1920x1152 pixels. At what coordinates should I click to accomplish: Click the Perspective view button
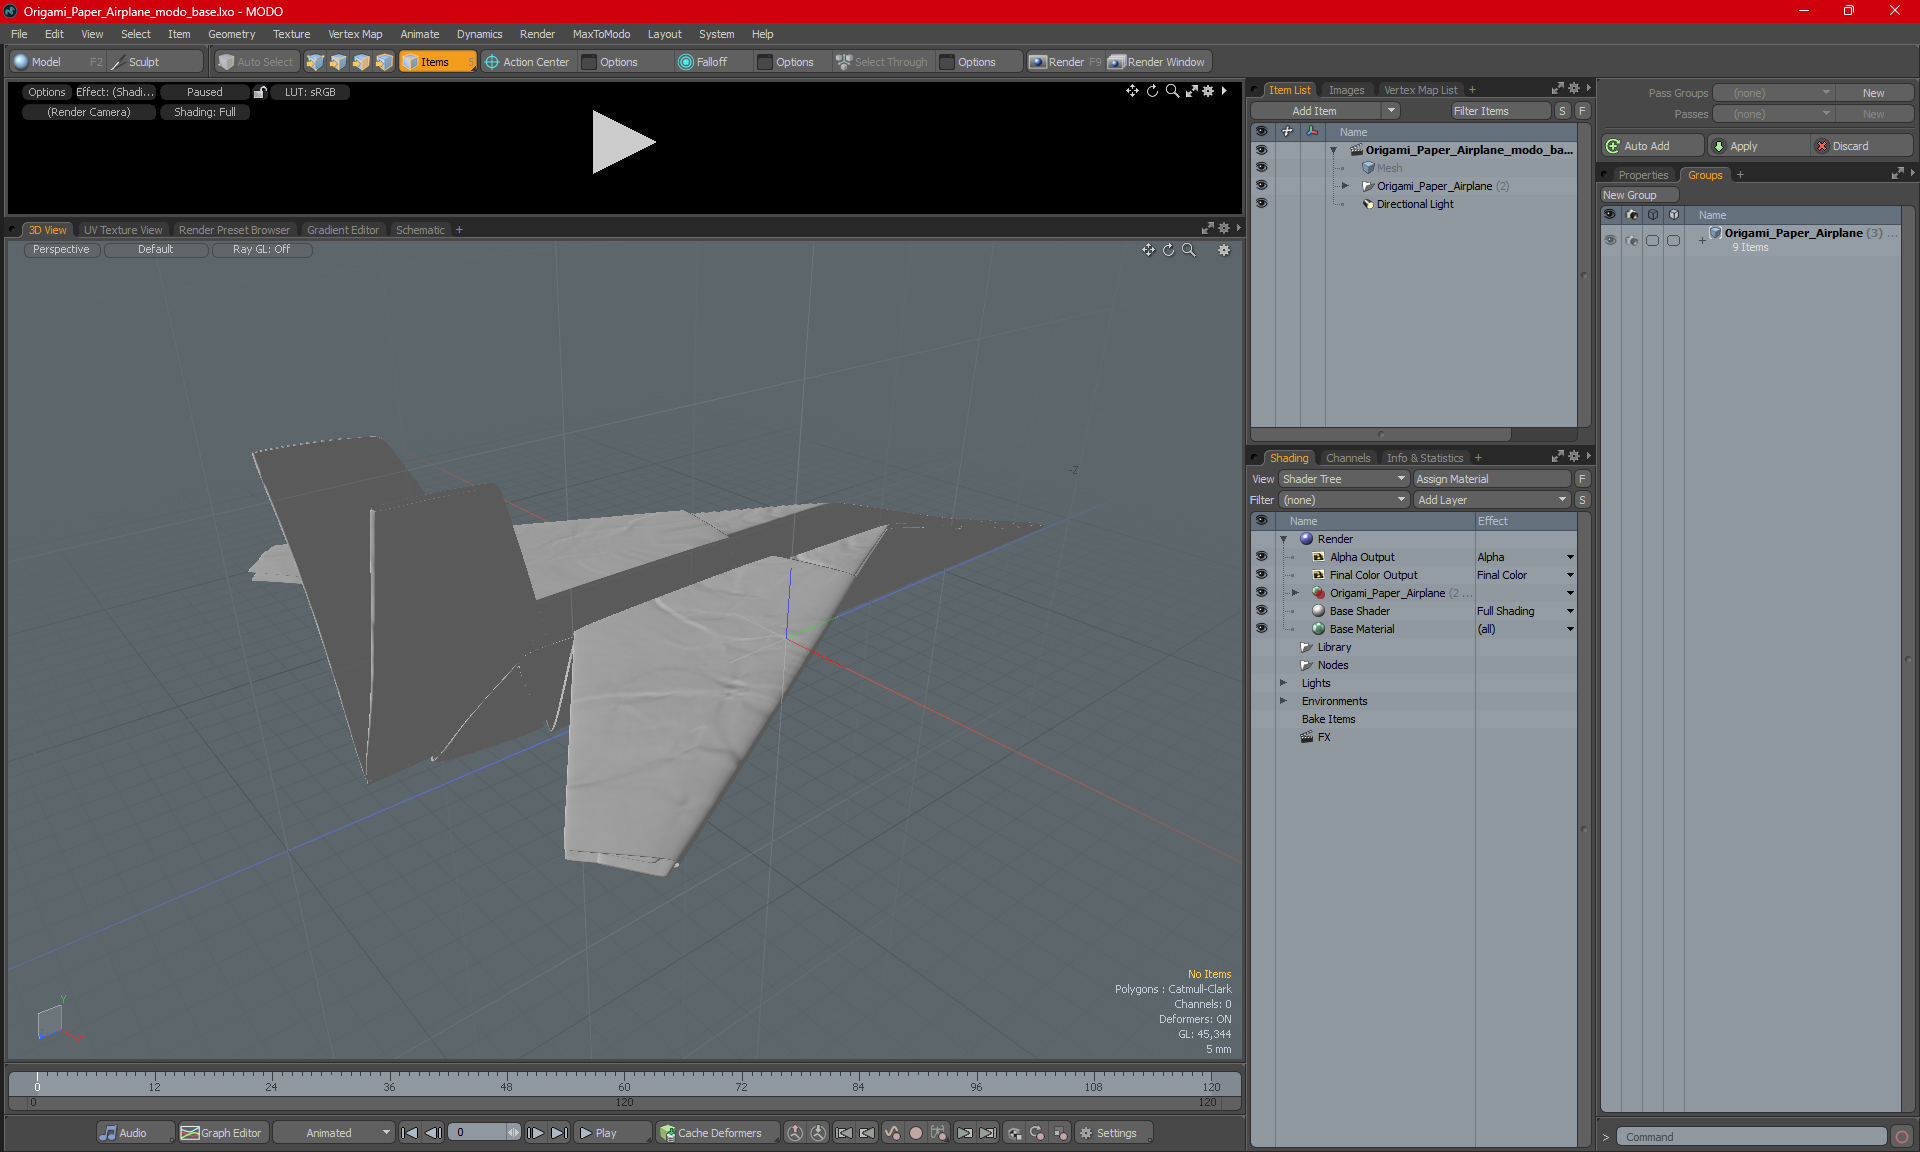(x=61, y=250)
